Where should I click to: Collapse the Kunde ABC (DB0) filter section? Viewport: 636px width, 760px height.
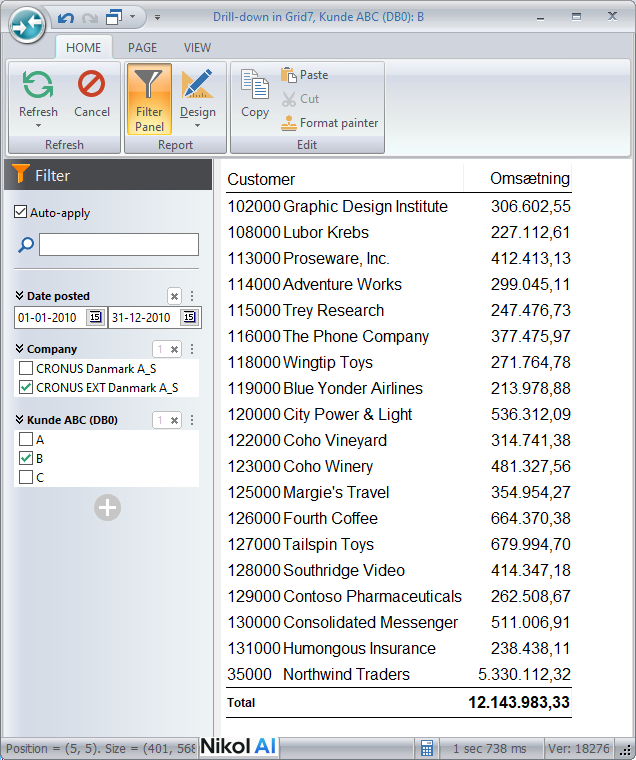(19, 419)
